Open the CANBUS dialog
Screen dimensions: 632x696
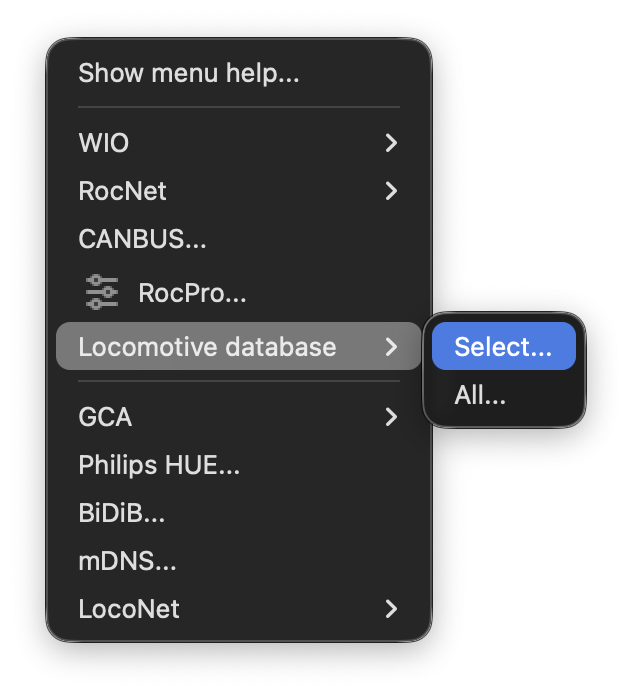coord(142,239)
